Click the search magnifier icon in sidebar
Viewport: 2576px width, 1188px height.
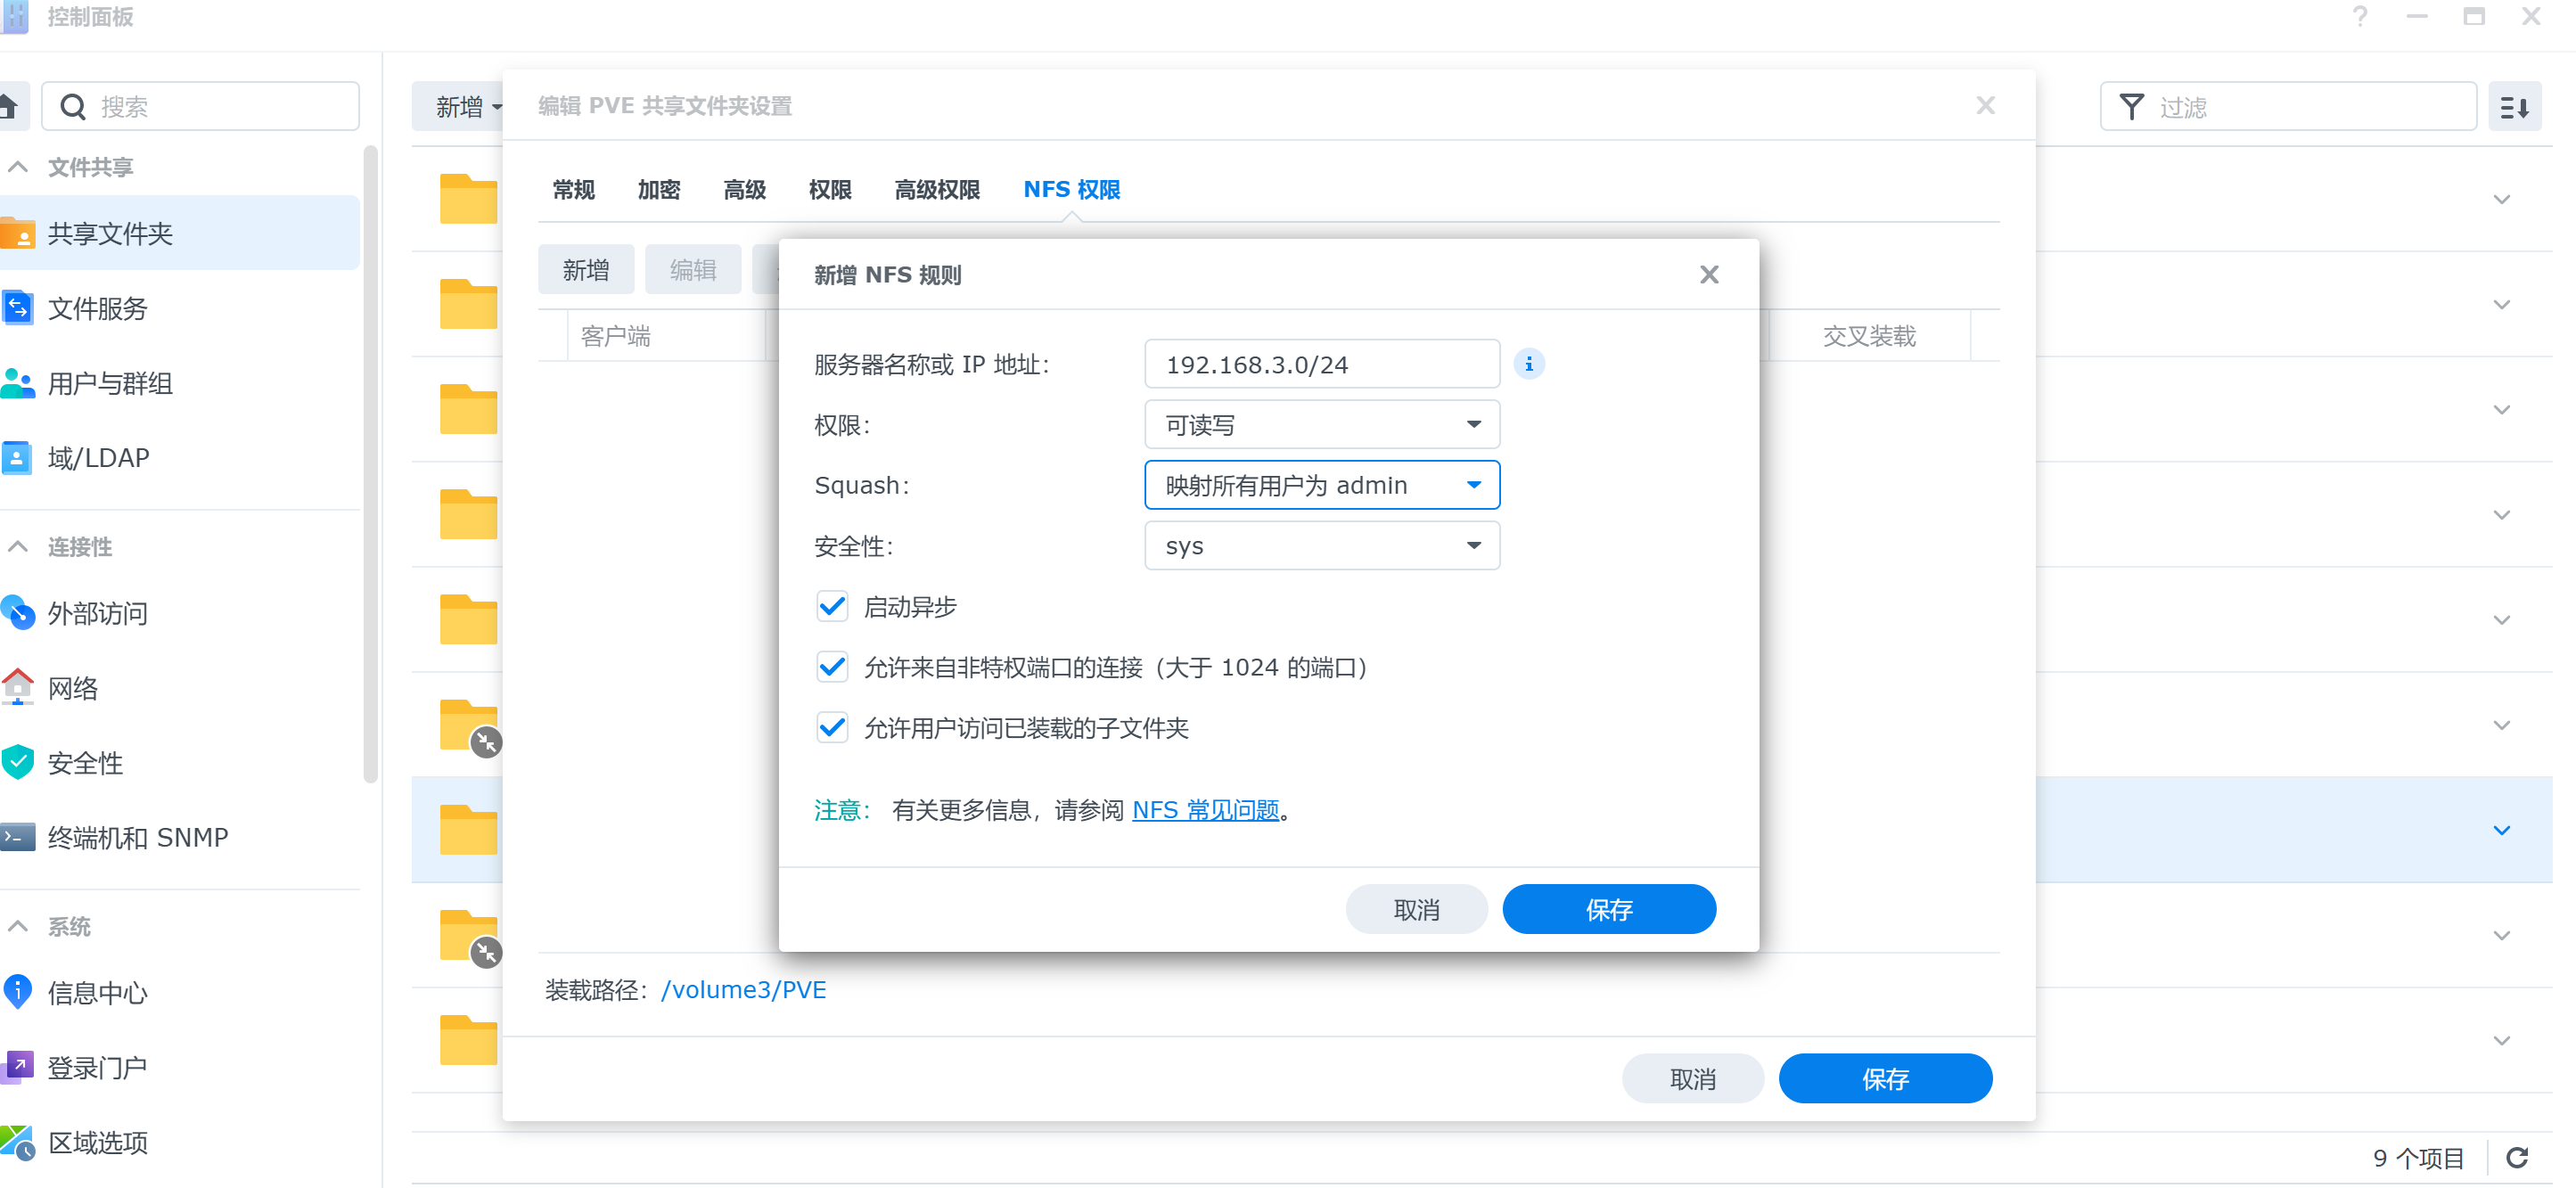[x=73, y=106]
